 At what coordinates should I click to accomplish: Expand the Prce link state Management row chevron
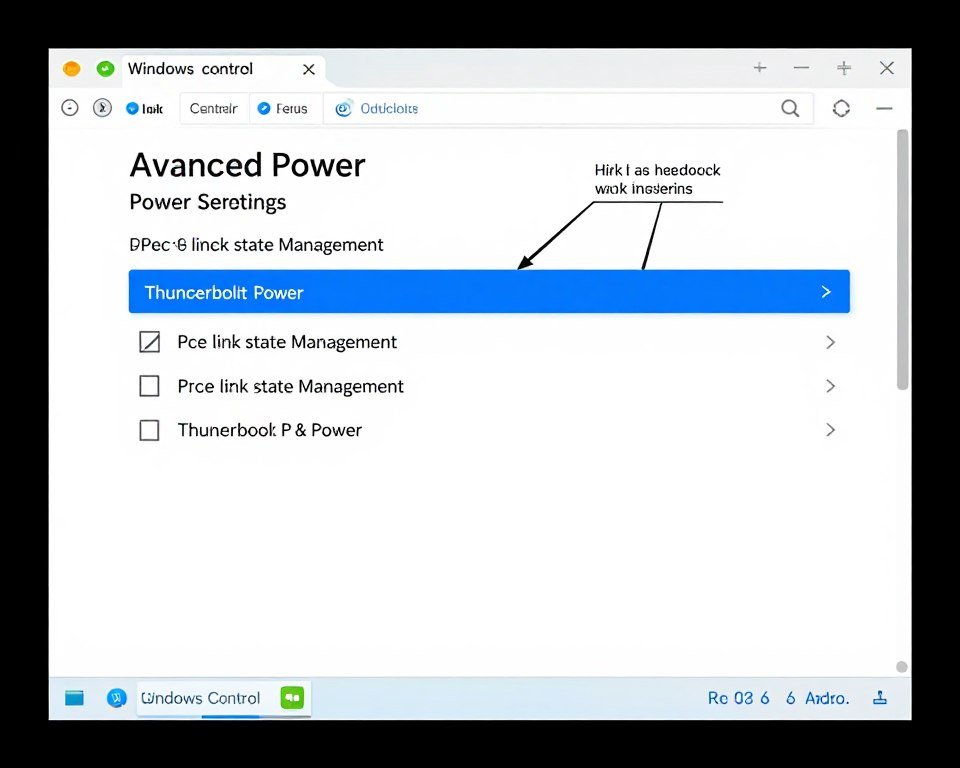pos(830,386)
